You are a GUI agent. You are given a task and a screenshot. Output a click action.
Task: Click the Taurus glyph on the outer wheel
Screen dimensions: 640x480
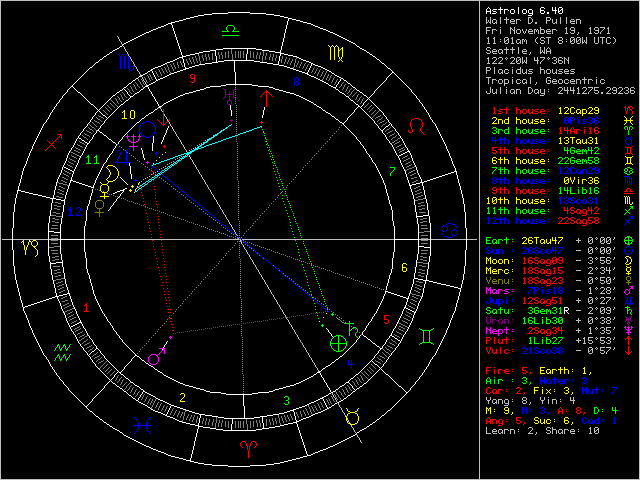(353, 417)
